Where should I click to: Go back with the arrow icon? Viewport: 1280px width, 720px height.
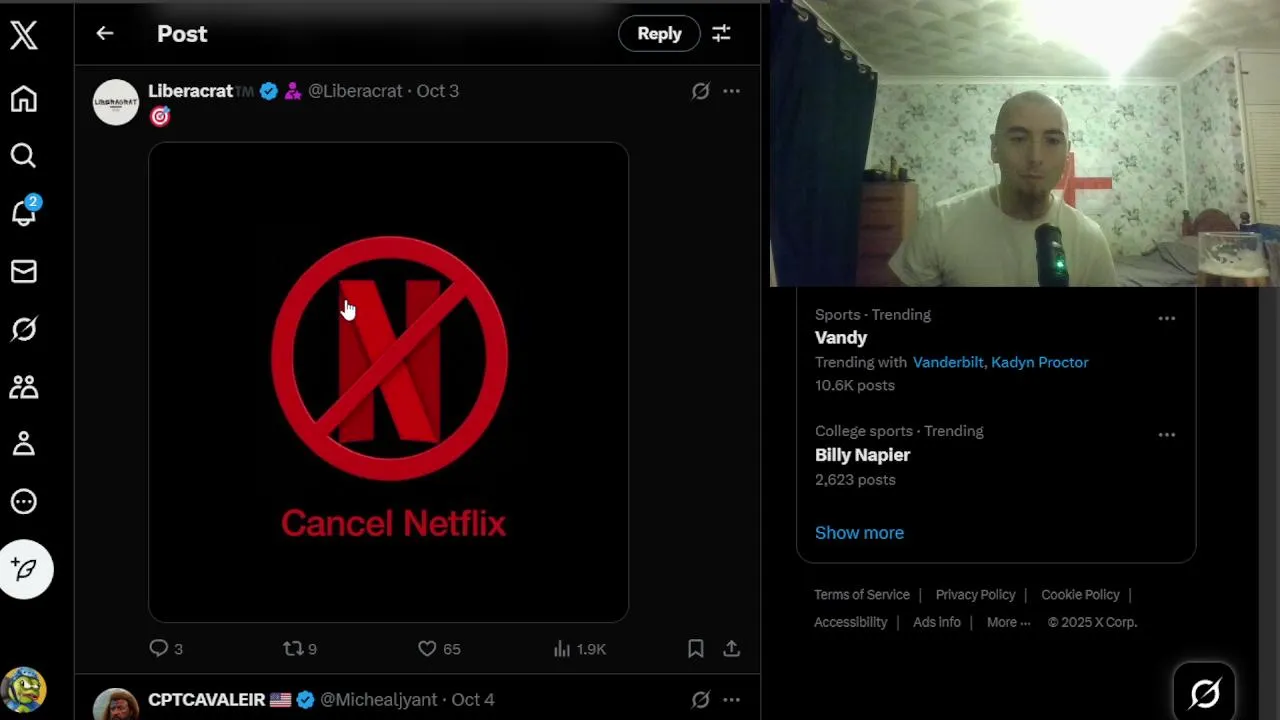(105, 34)
